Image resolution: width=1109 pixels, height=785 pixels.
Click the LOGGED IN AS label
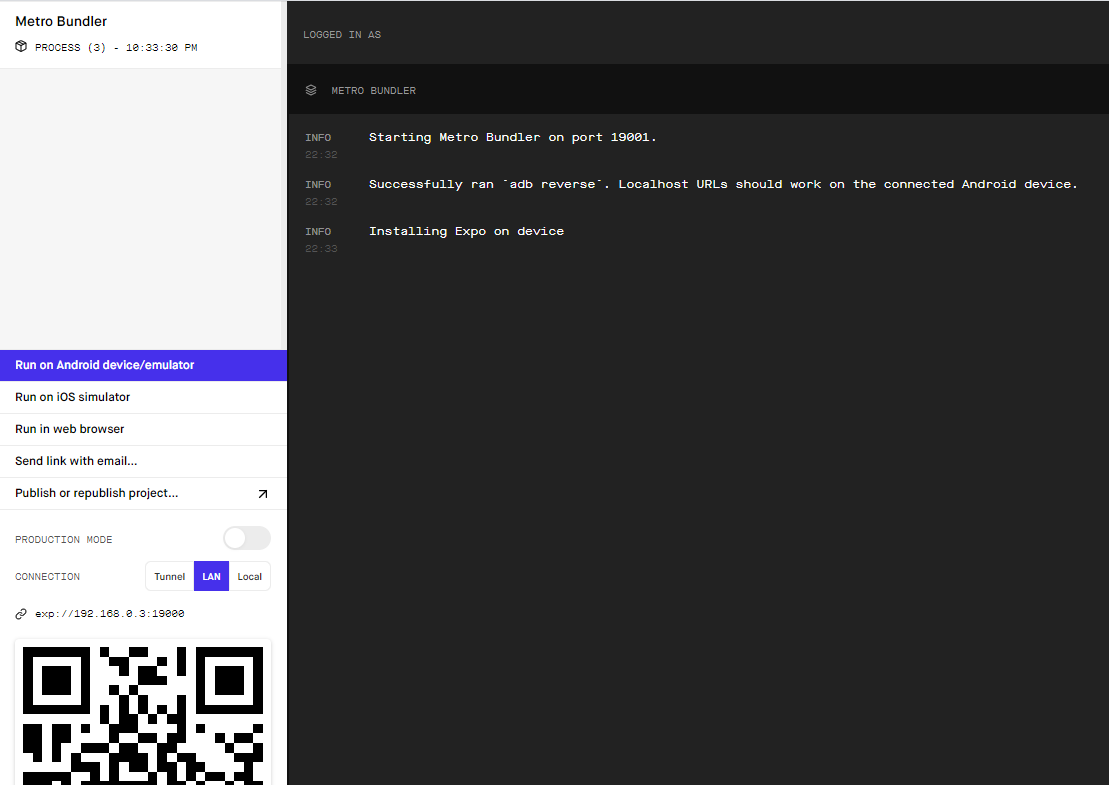(342, 35)
